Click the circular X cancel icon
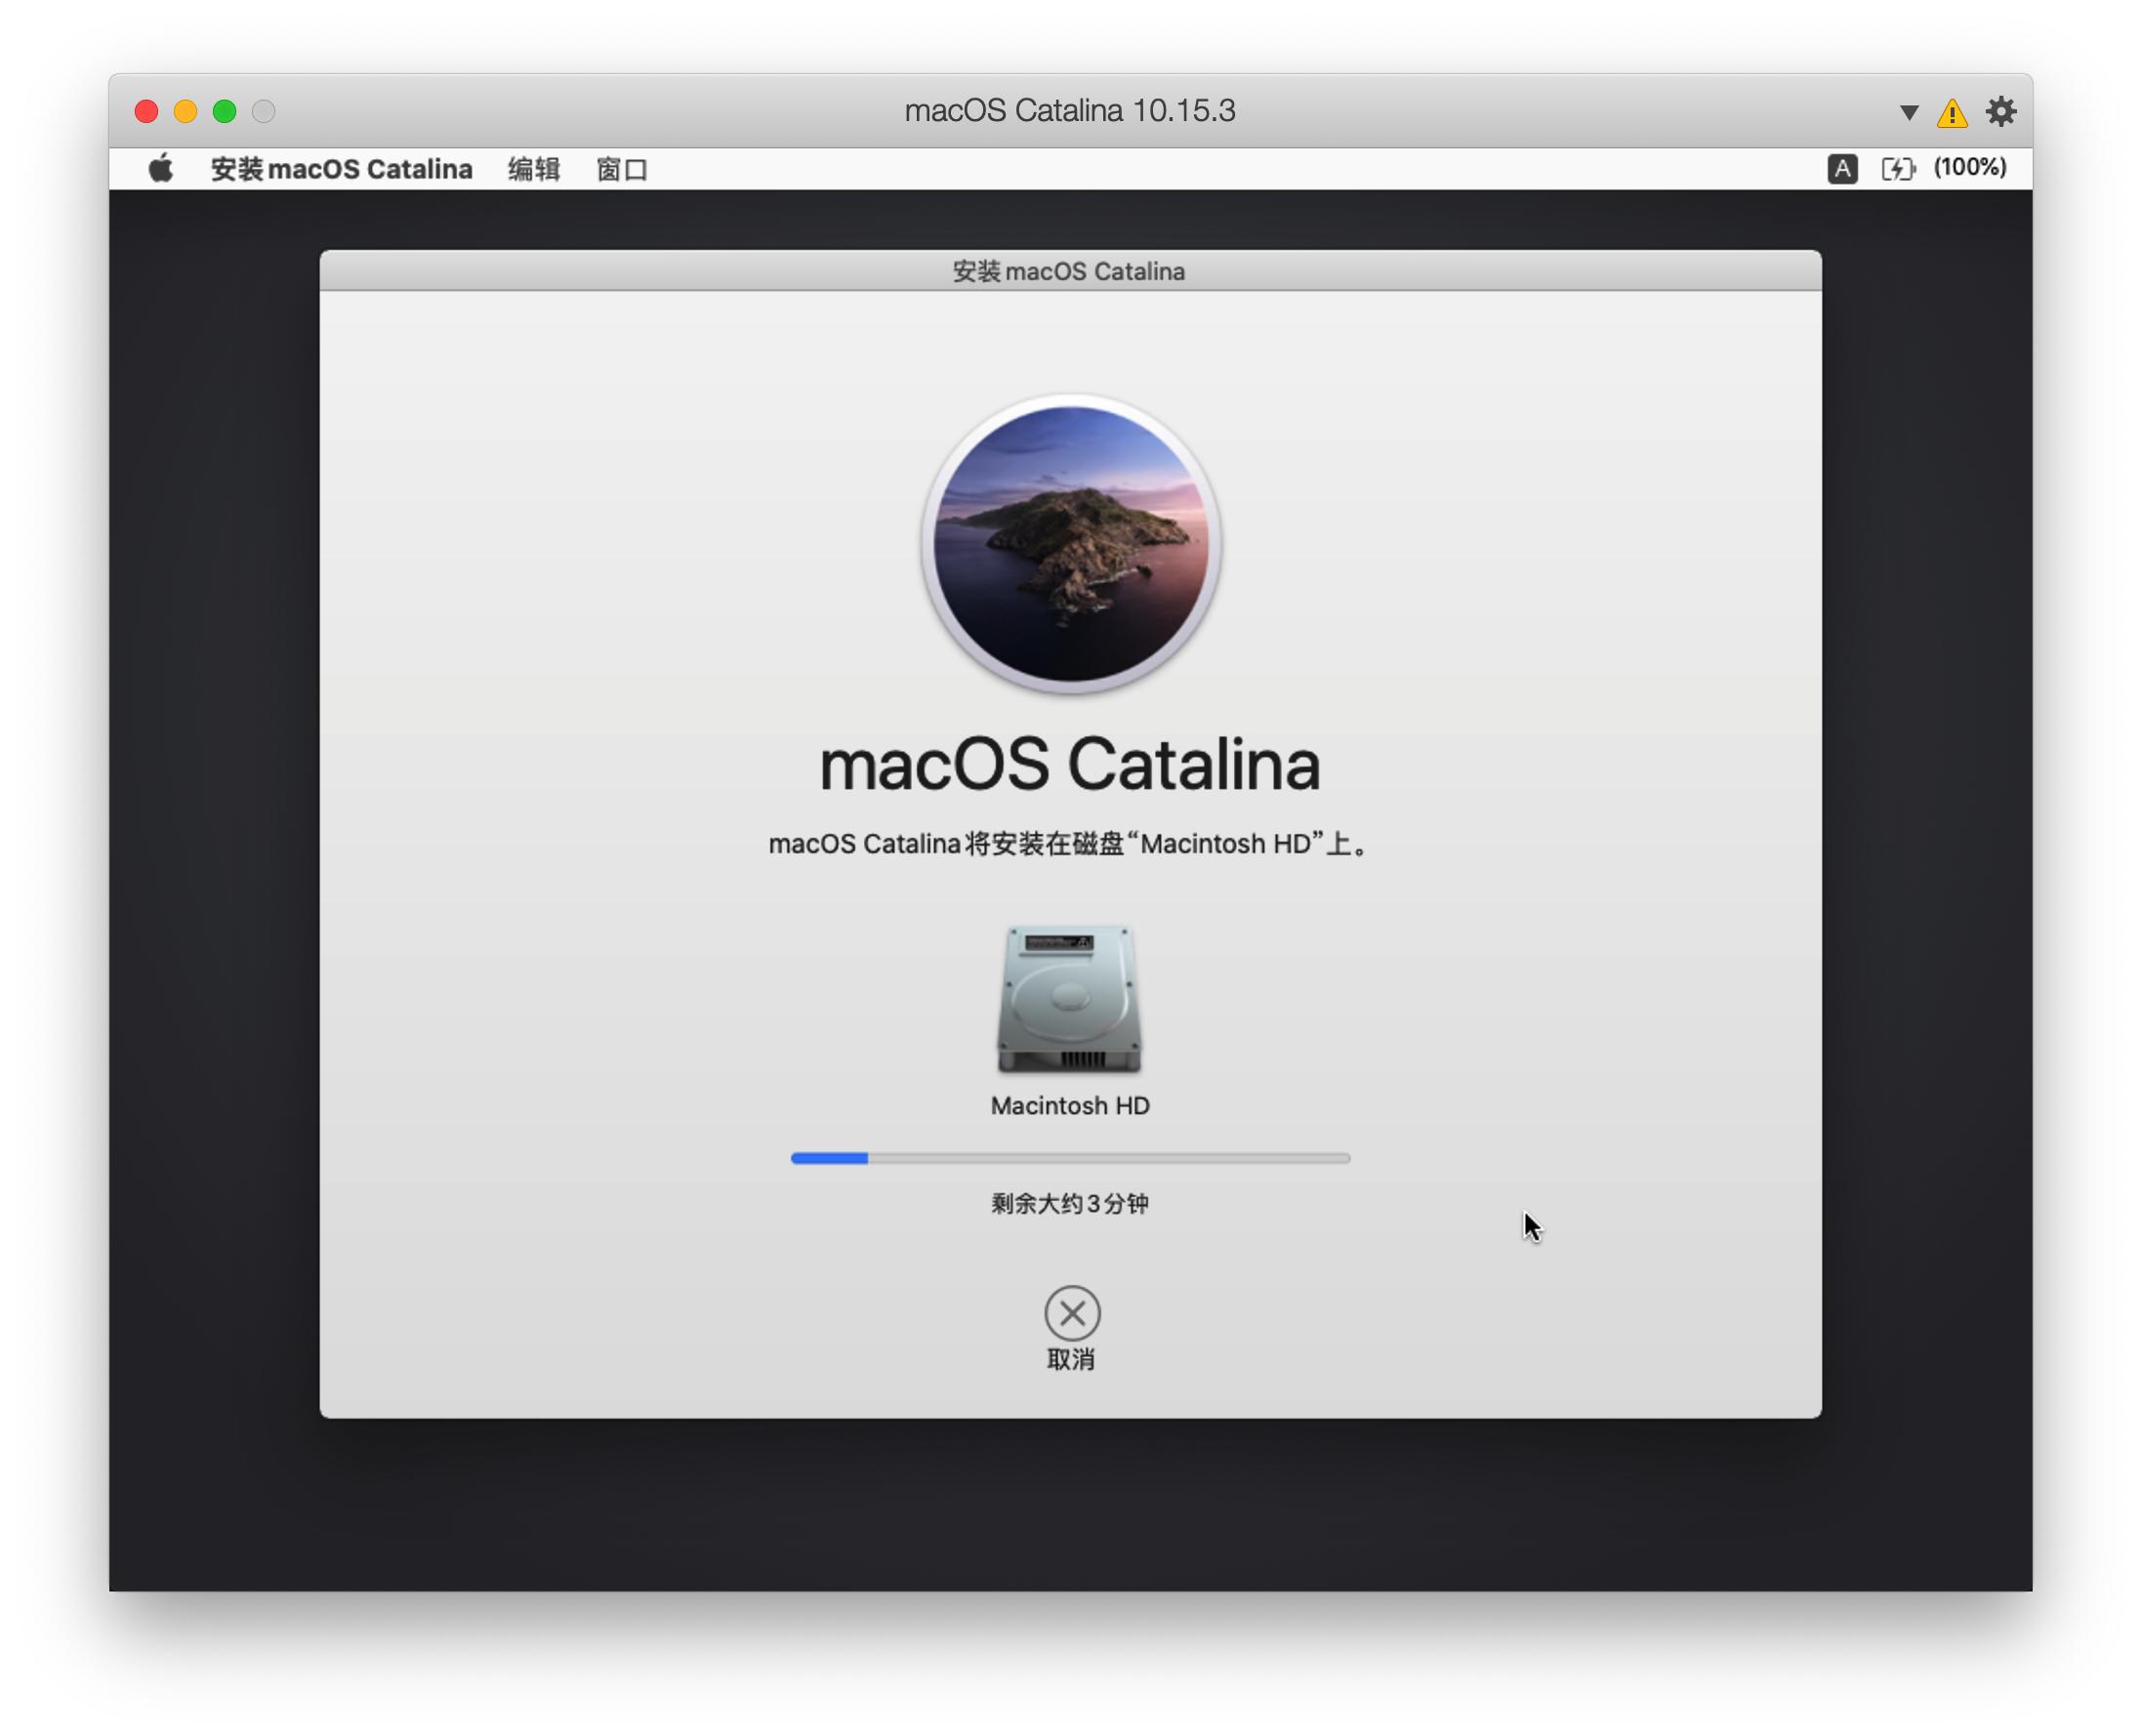The height and width of the screenshot is (1736, 2142). (x=1072, y=1312)
